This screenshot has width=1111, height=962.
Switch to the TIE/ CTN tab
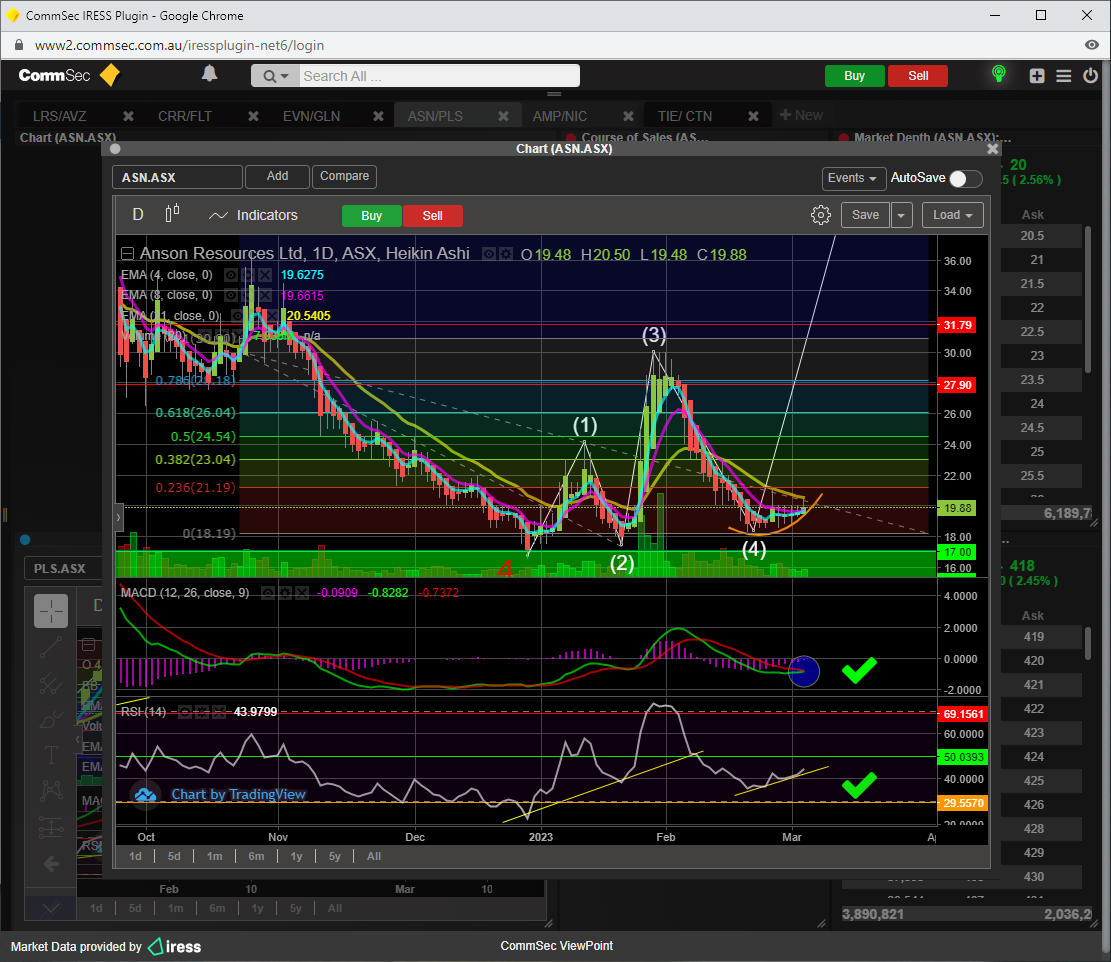point(685,116)
